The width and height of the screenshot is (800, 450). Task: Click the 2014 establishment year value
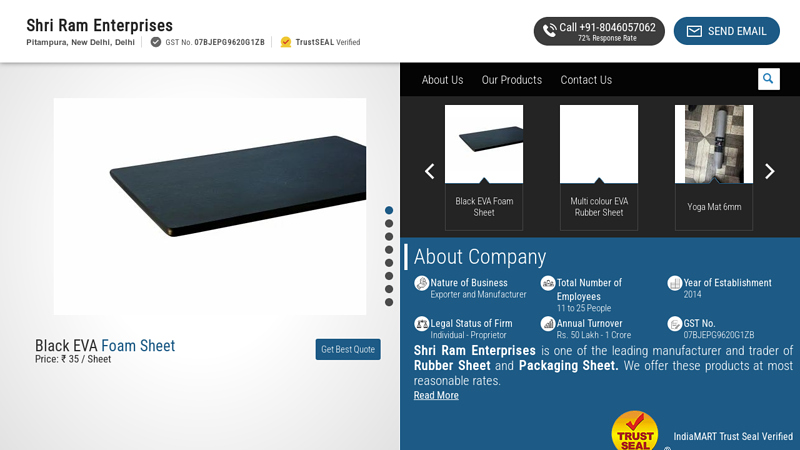tap(692, 294)
